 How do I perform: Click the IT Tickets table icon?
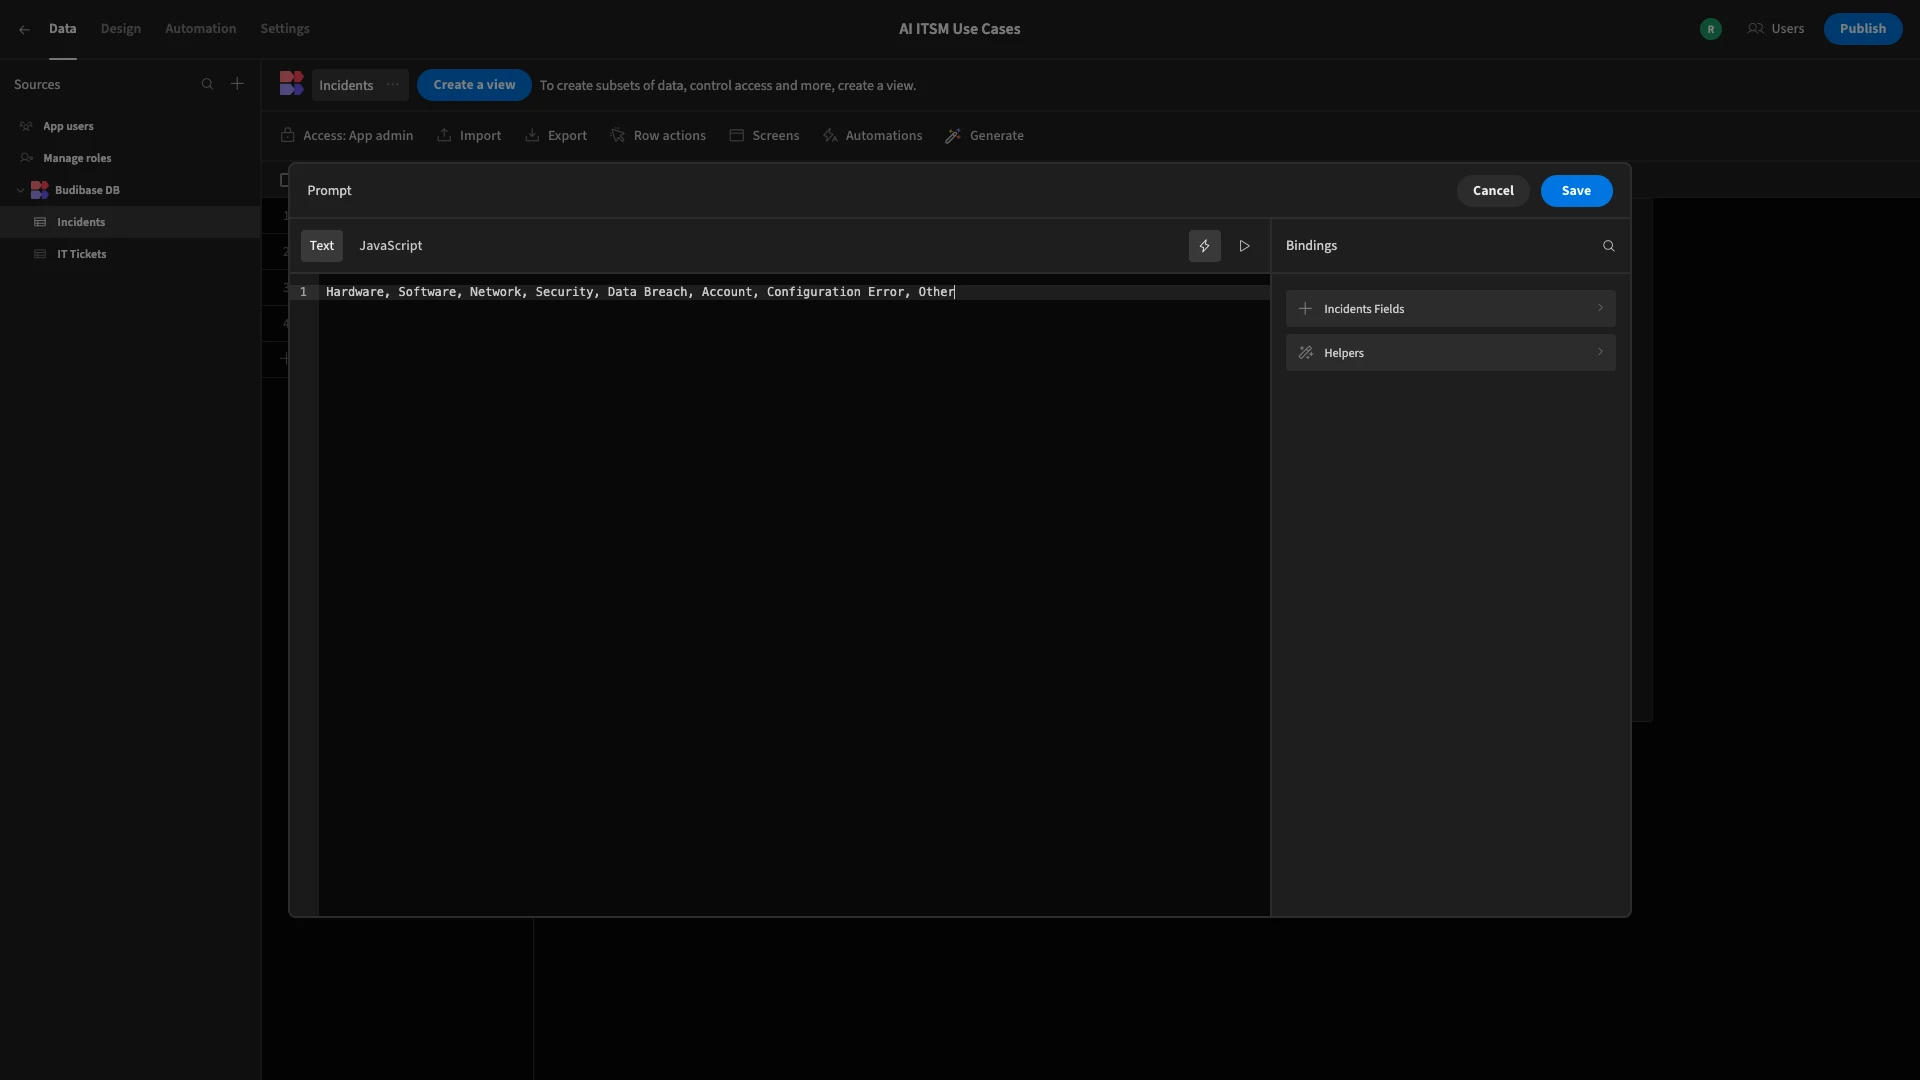click(40, 254)
